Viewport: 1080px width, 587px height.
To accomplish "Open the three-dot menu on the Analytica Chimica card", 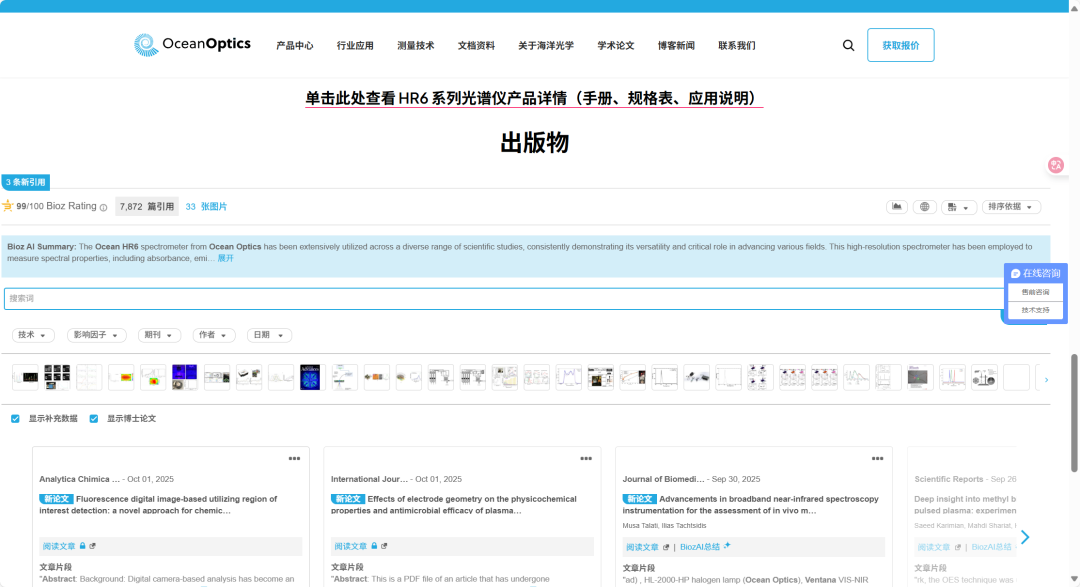I will click(294, 457).
